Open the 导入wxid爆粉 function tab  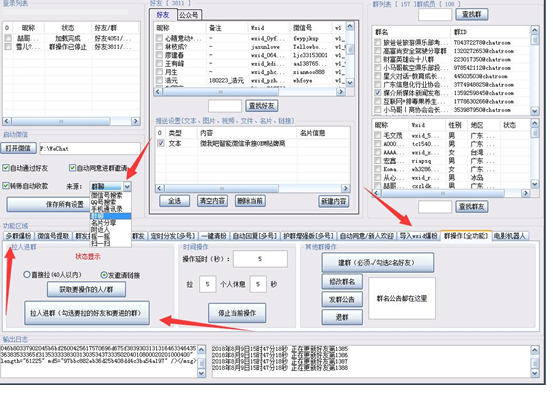click(x=419, y=236)
